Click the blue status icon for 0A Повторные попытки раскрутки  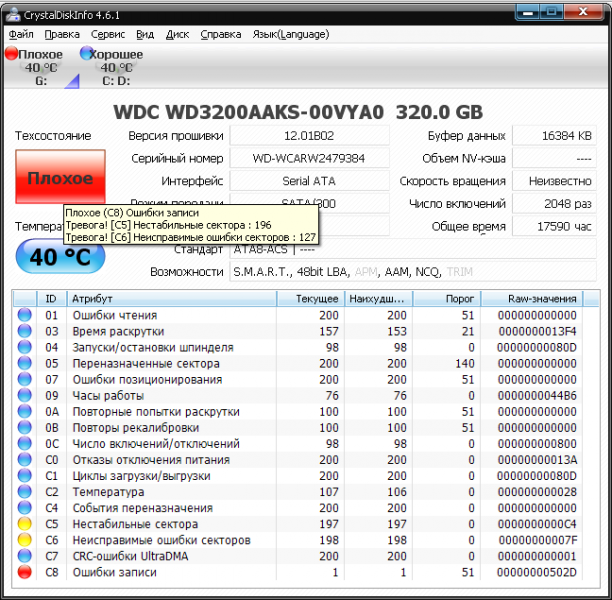(24, 411)
